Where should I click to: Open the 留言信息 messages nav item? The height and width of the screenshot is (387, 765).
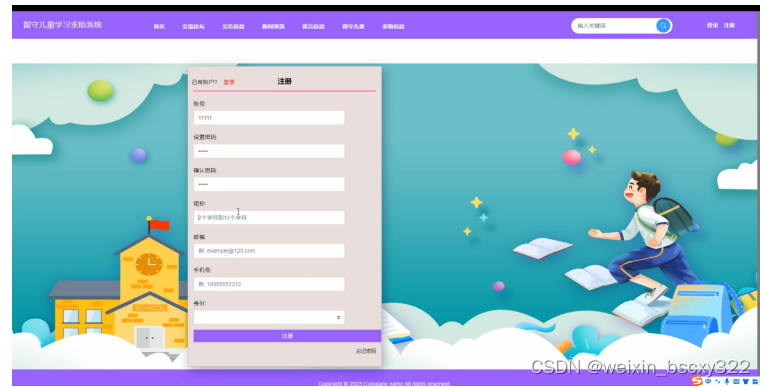(313, 26)
